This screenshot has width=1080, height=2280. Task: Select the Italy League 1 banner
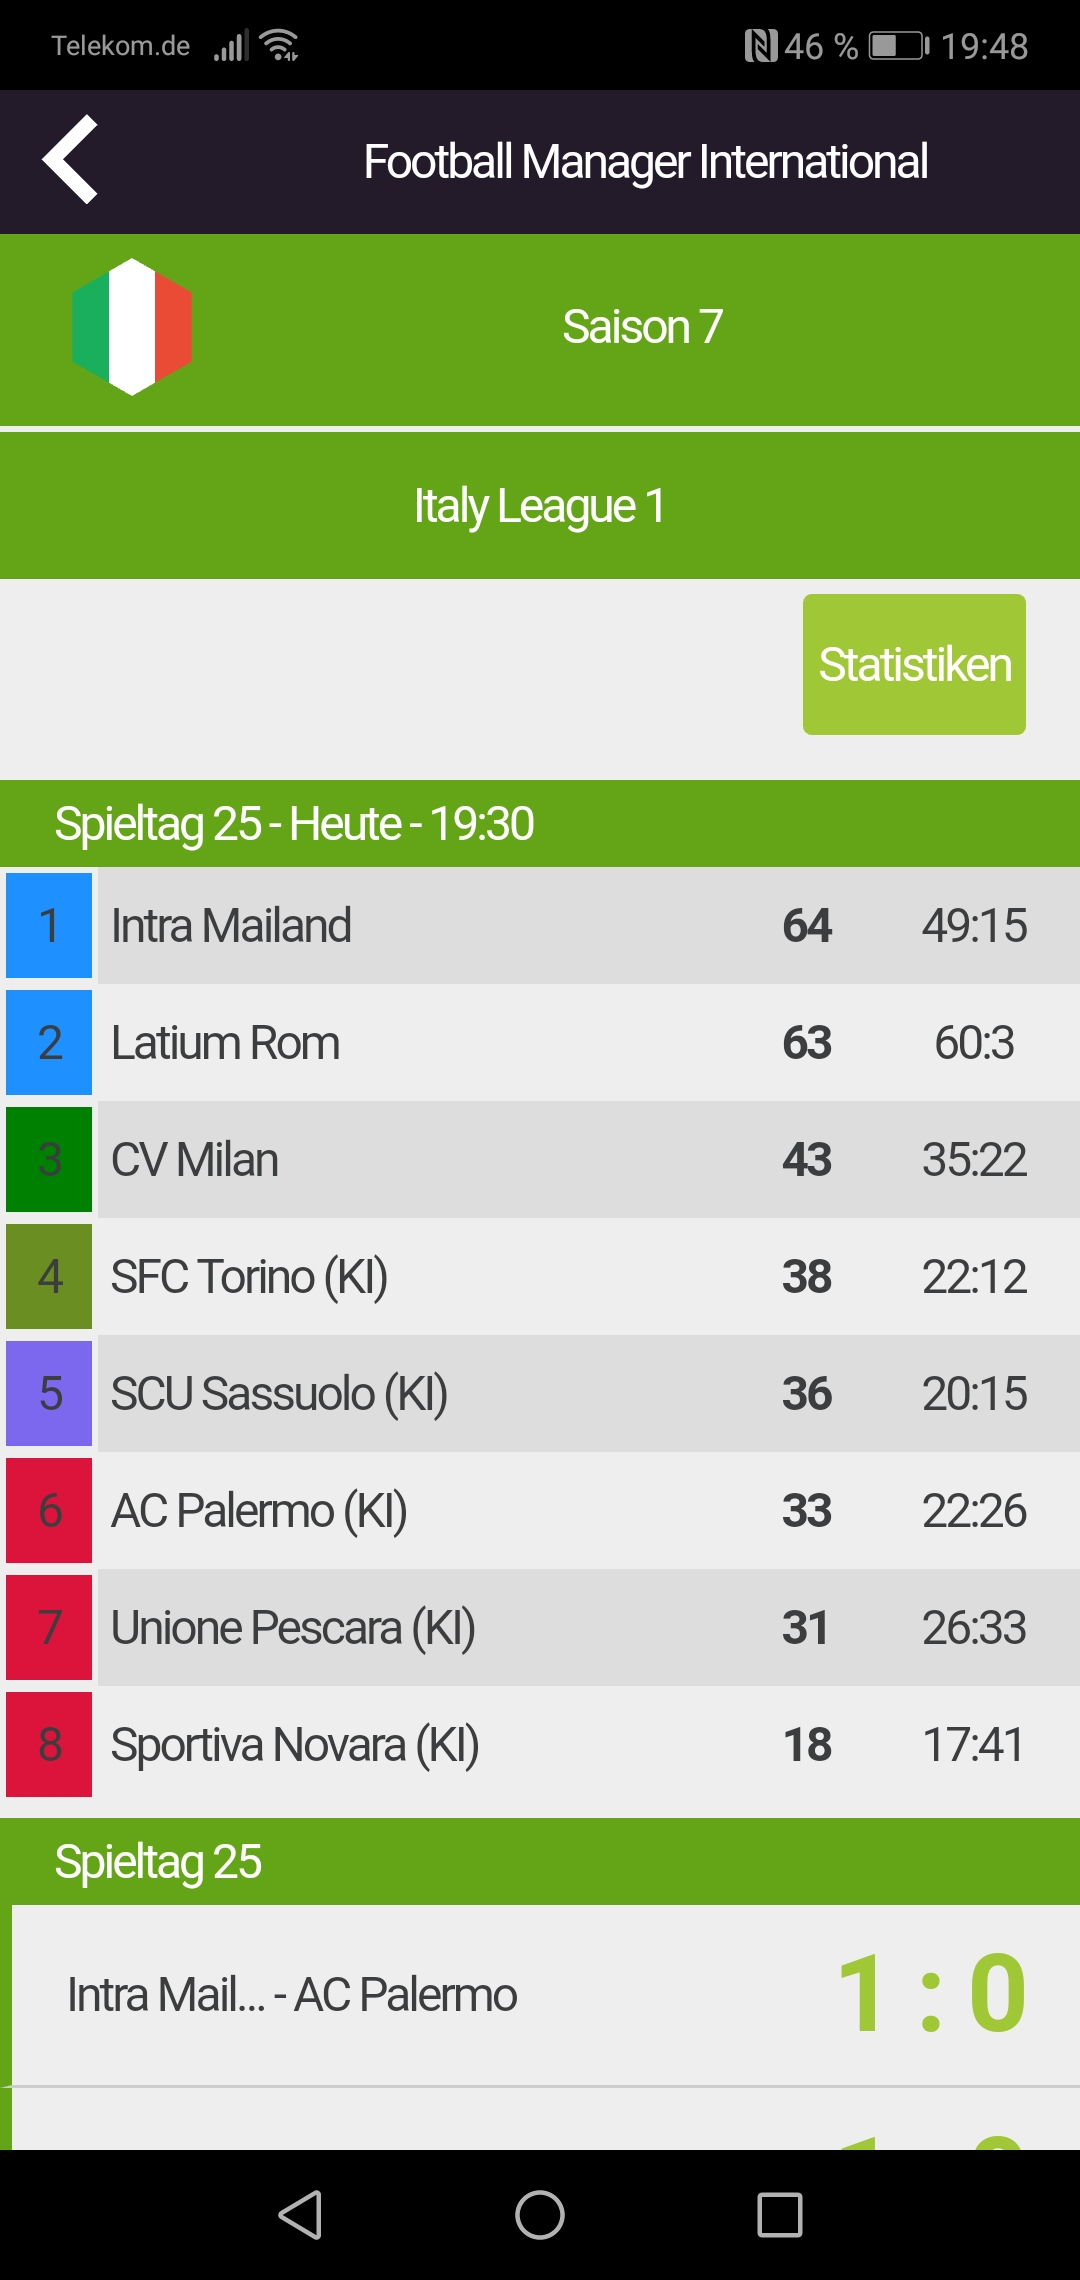540,506
